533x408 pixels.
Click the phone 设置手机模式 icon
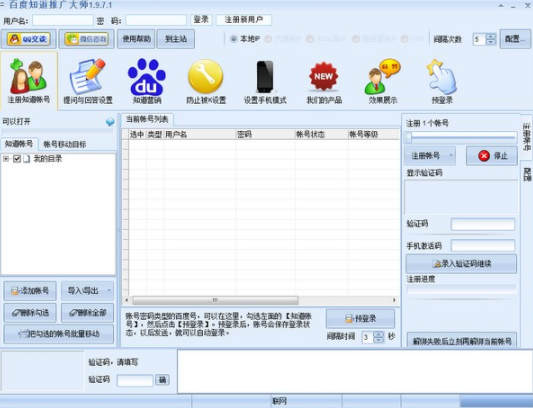265,76
